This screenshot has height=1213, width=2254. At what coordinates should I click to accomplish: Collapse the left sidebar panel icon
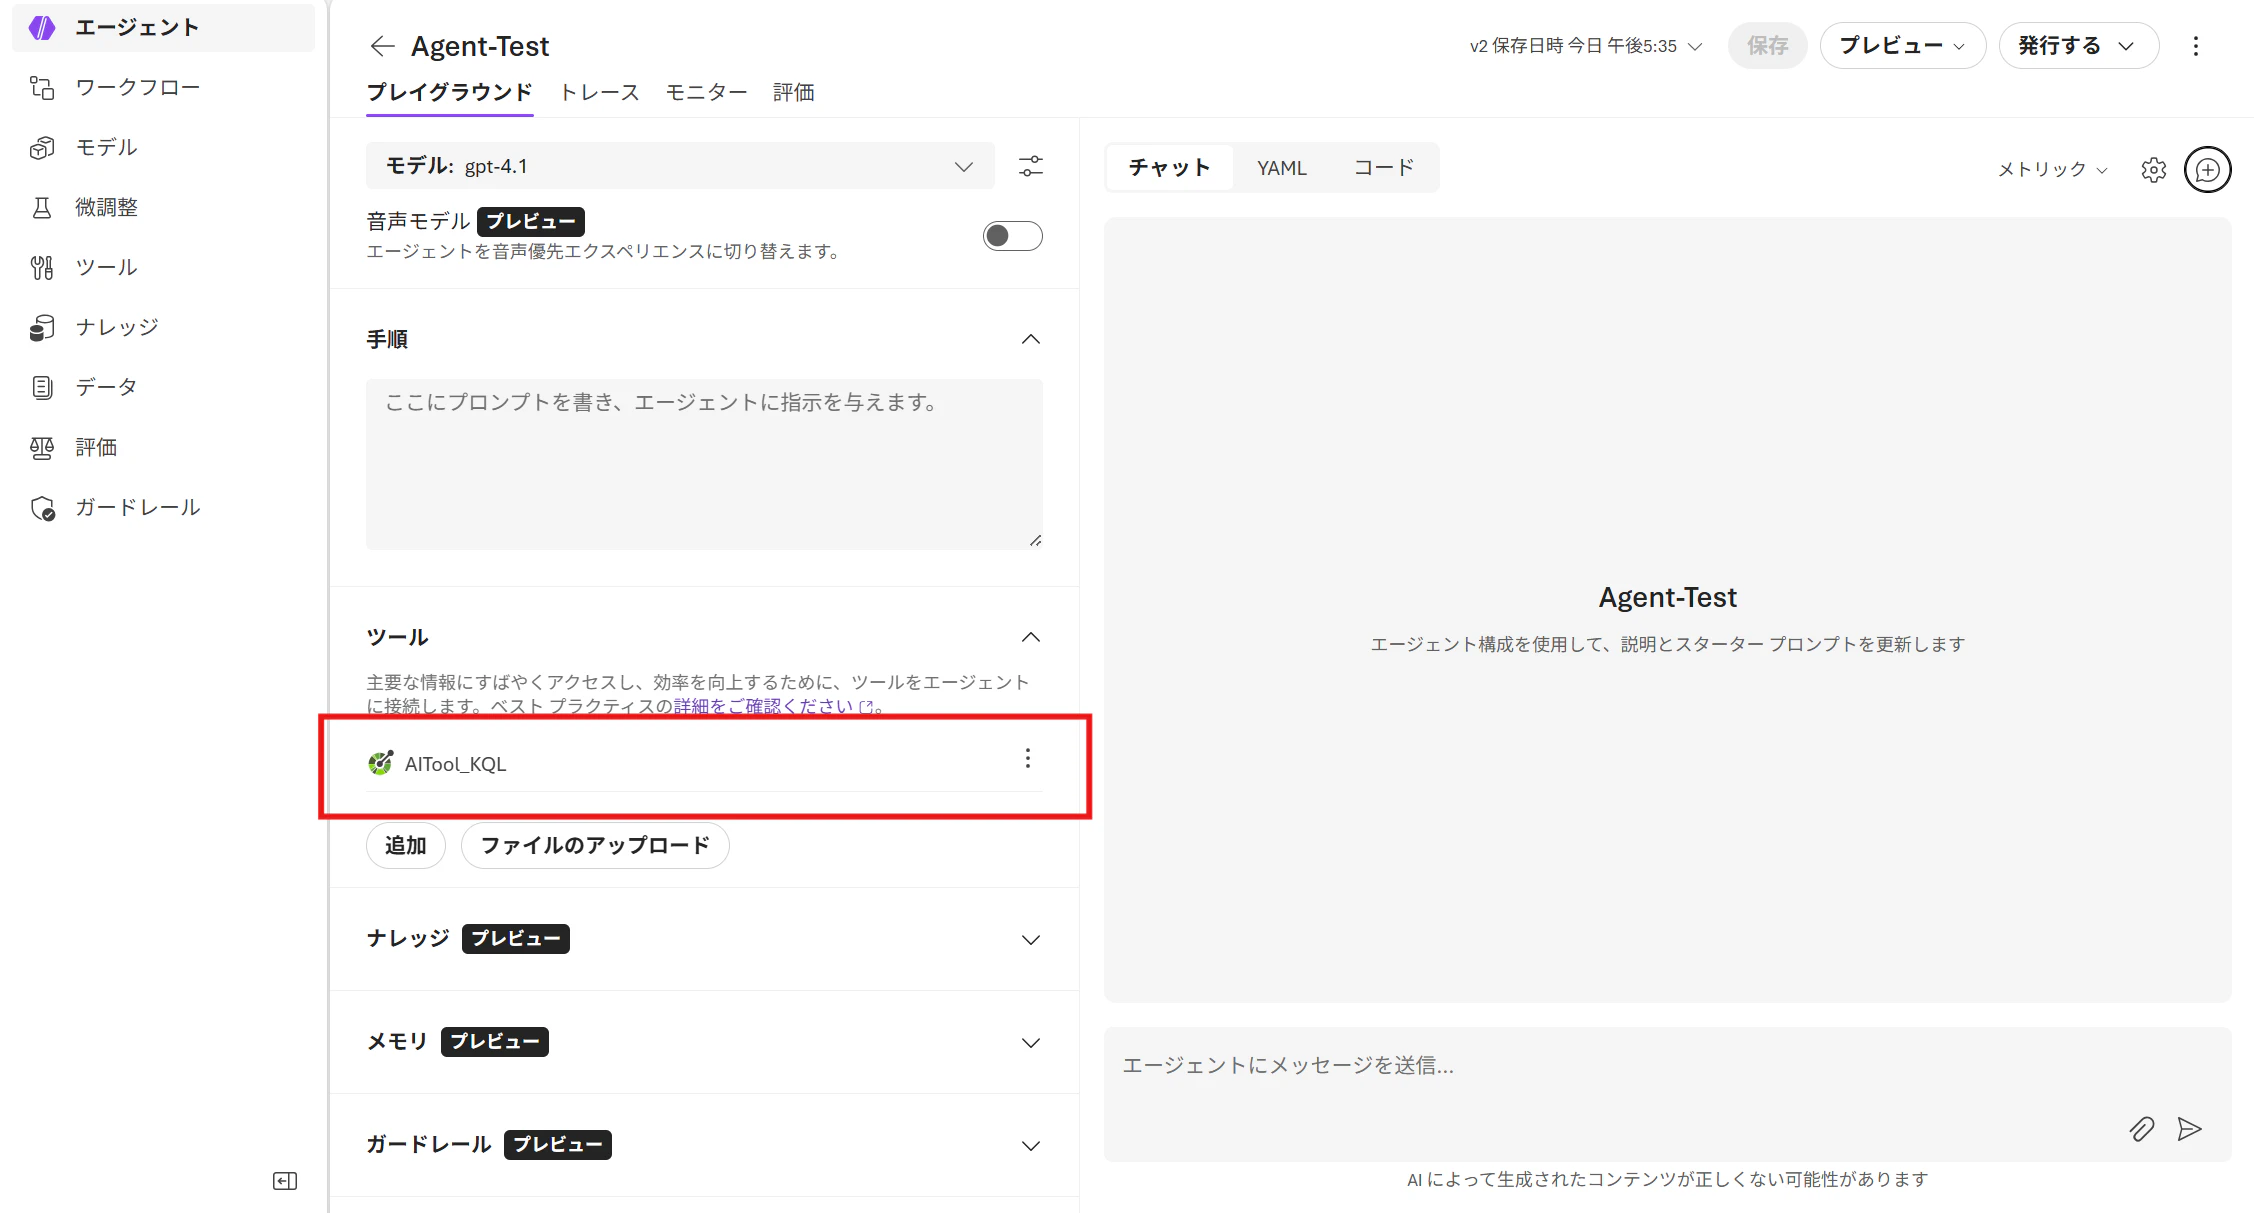pyautogui.click(x=285, y=1181)
